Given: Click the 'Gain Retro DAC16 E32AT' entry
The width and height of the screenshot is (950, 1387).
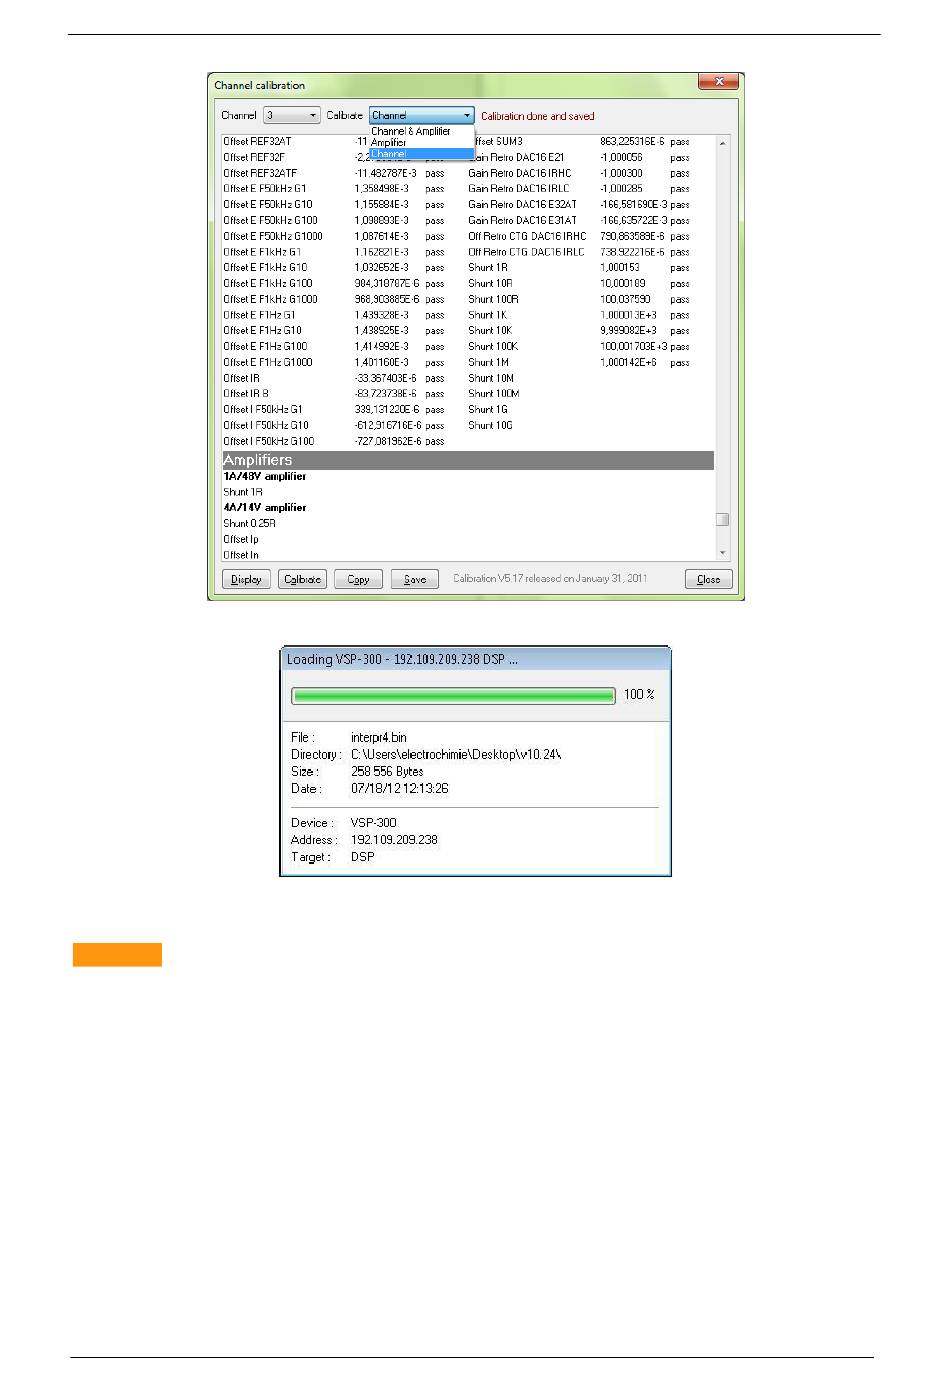Looking at the screenshot, I should click(522, 205).
